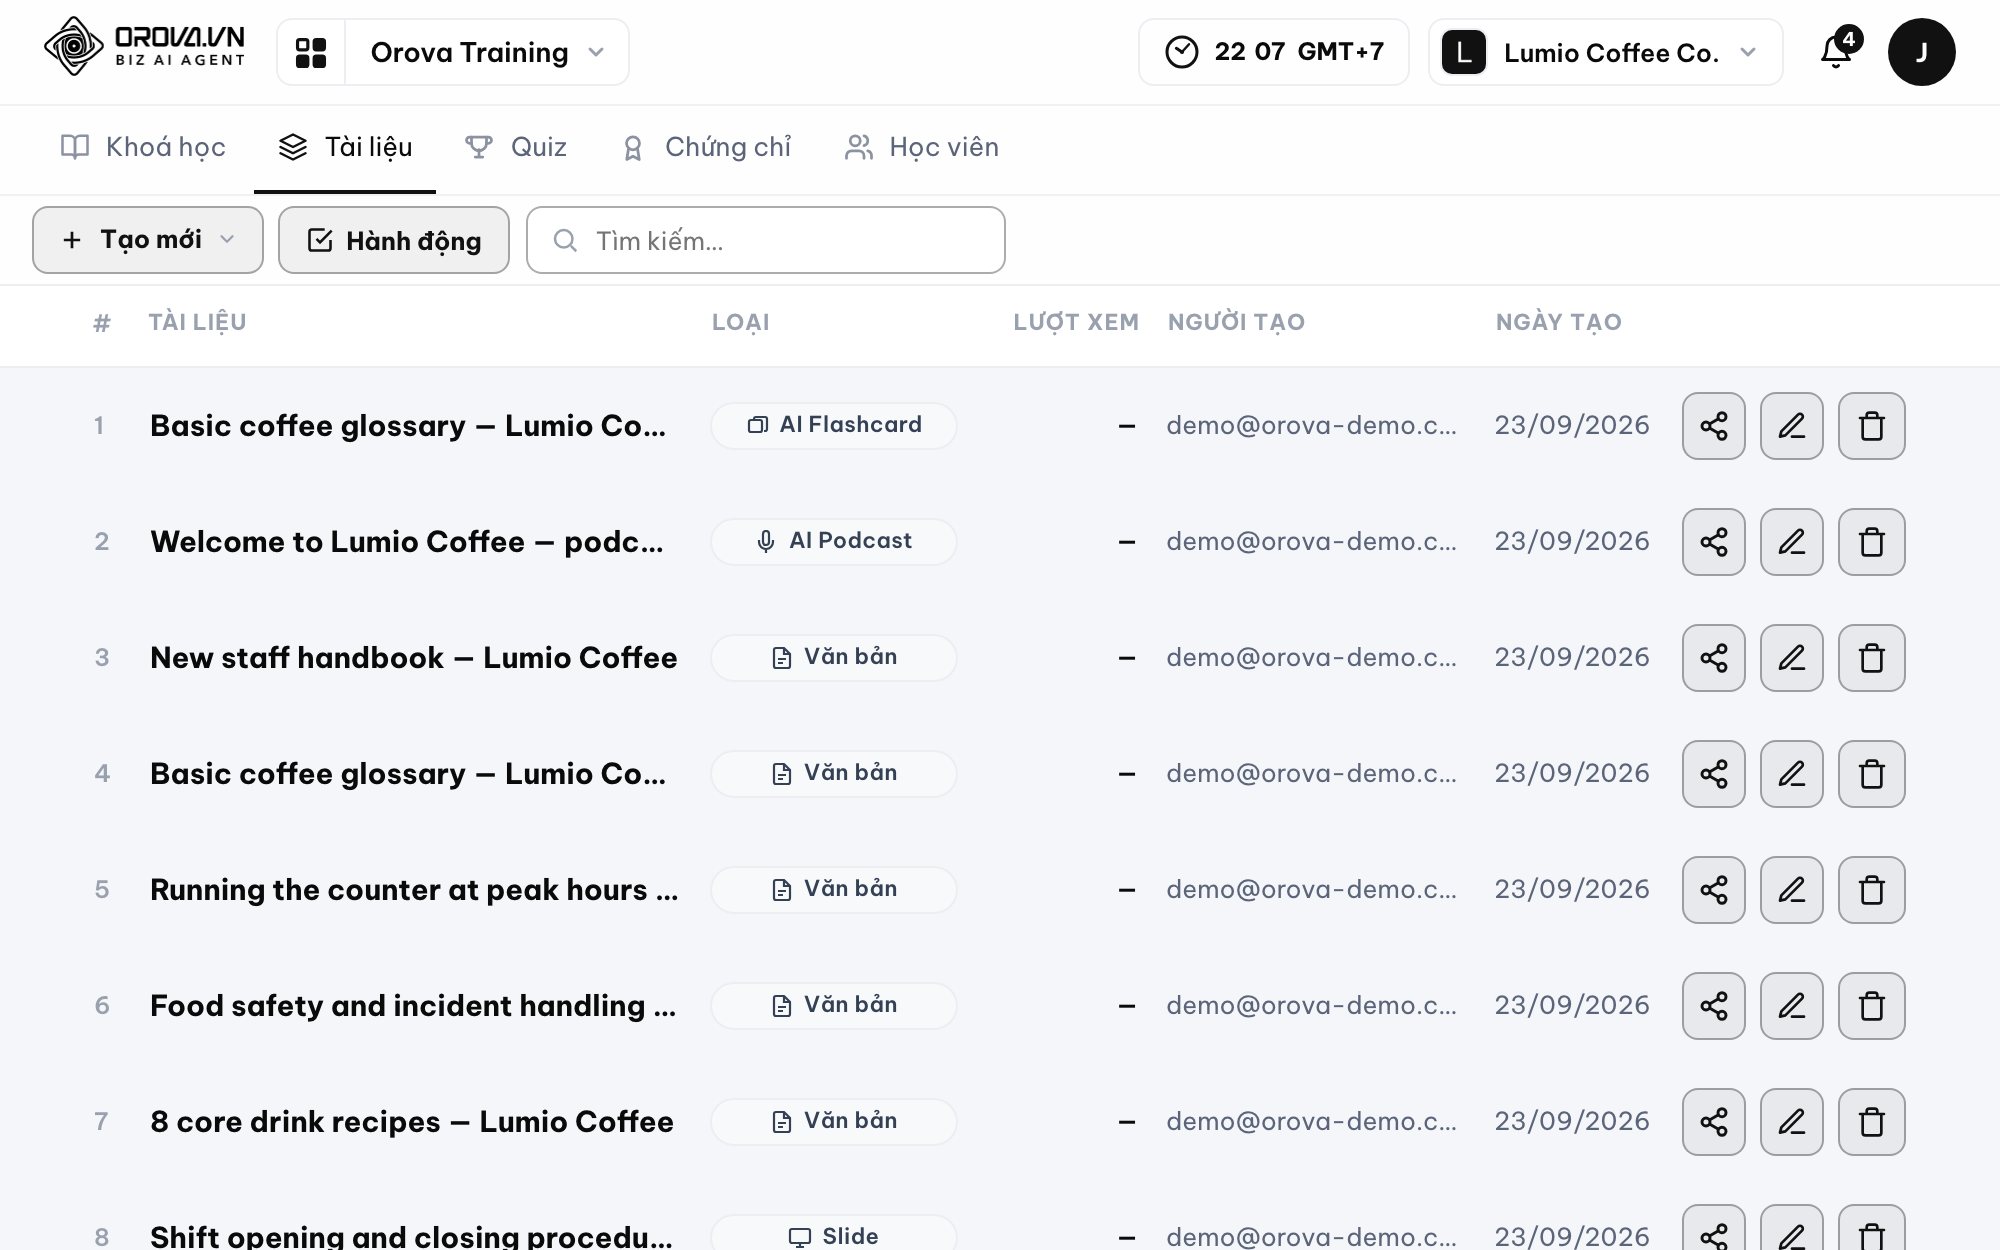
Task: Switch to the Quiz tab
Action: coord(516,147)
